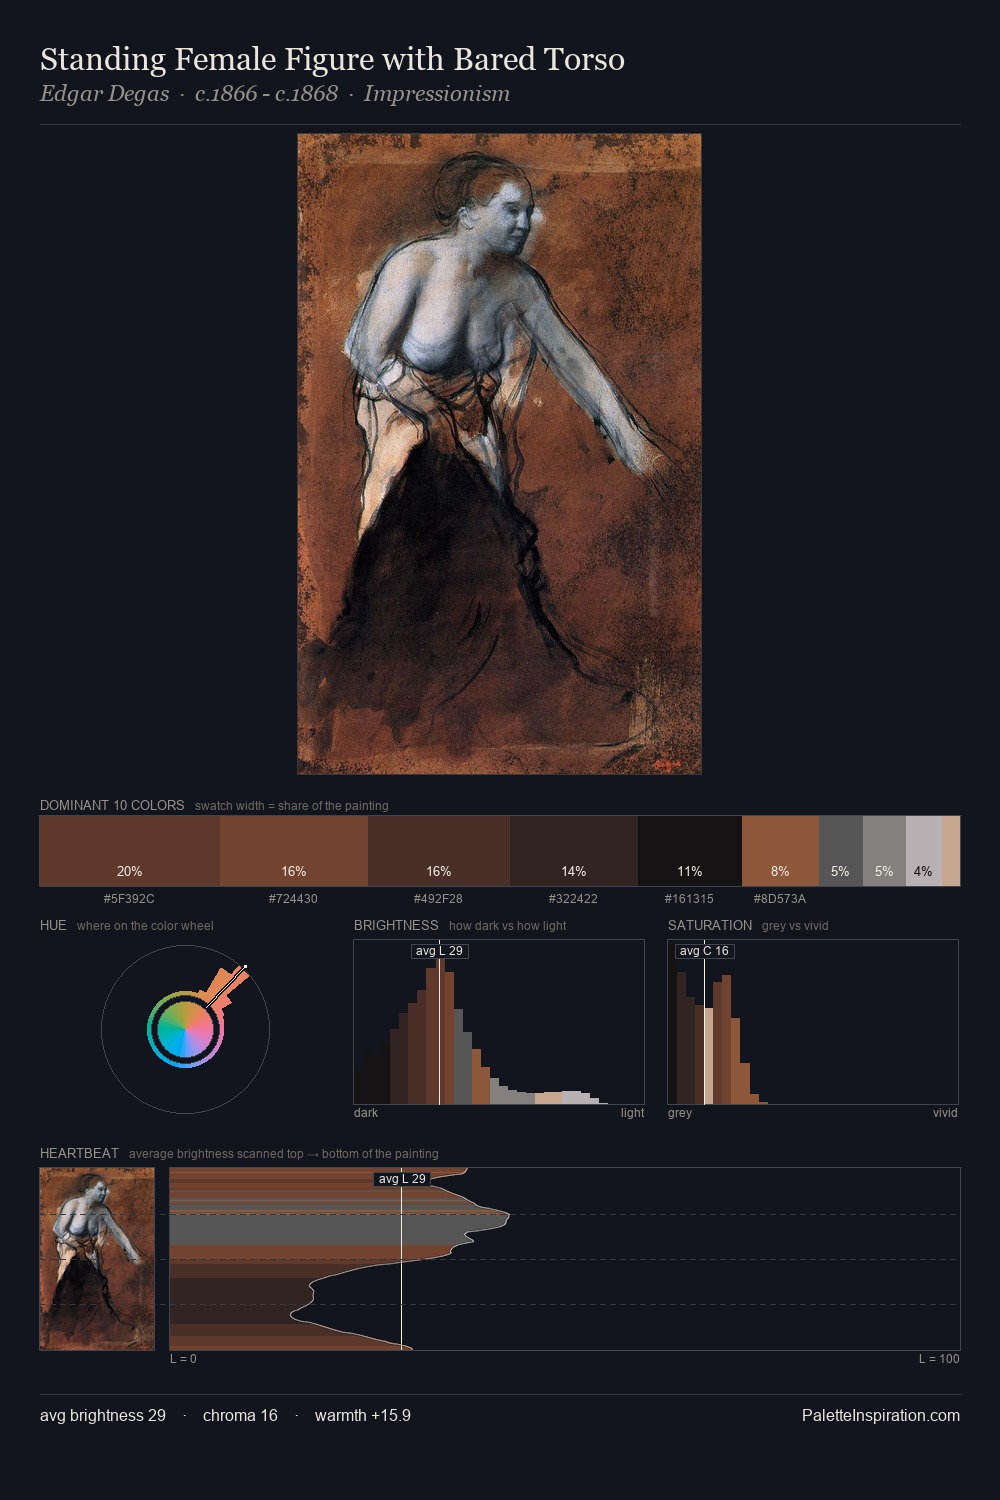Select the 14% swatch #322422

coord(574,851)
